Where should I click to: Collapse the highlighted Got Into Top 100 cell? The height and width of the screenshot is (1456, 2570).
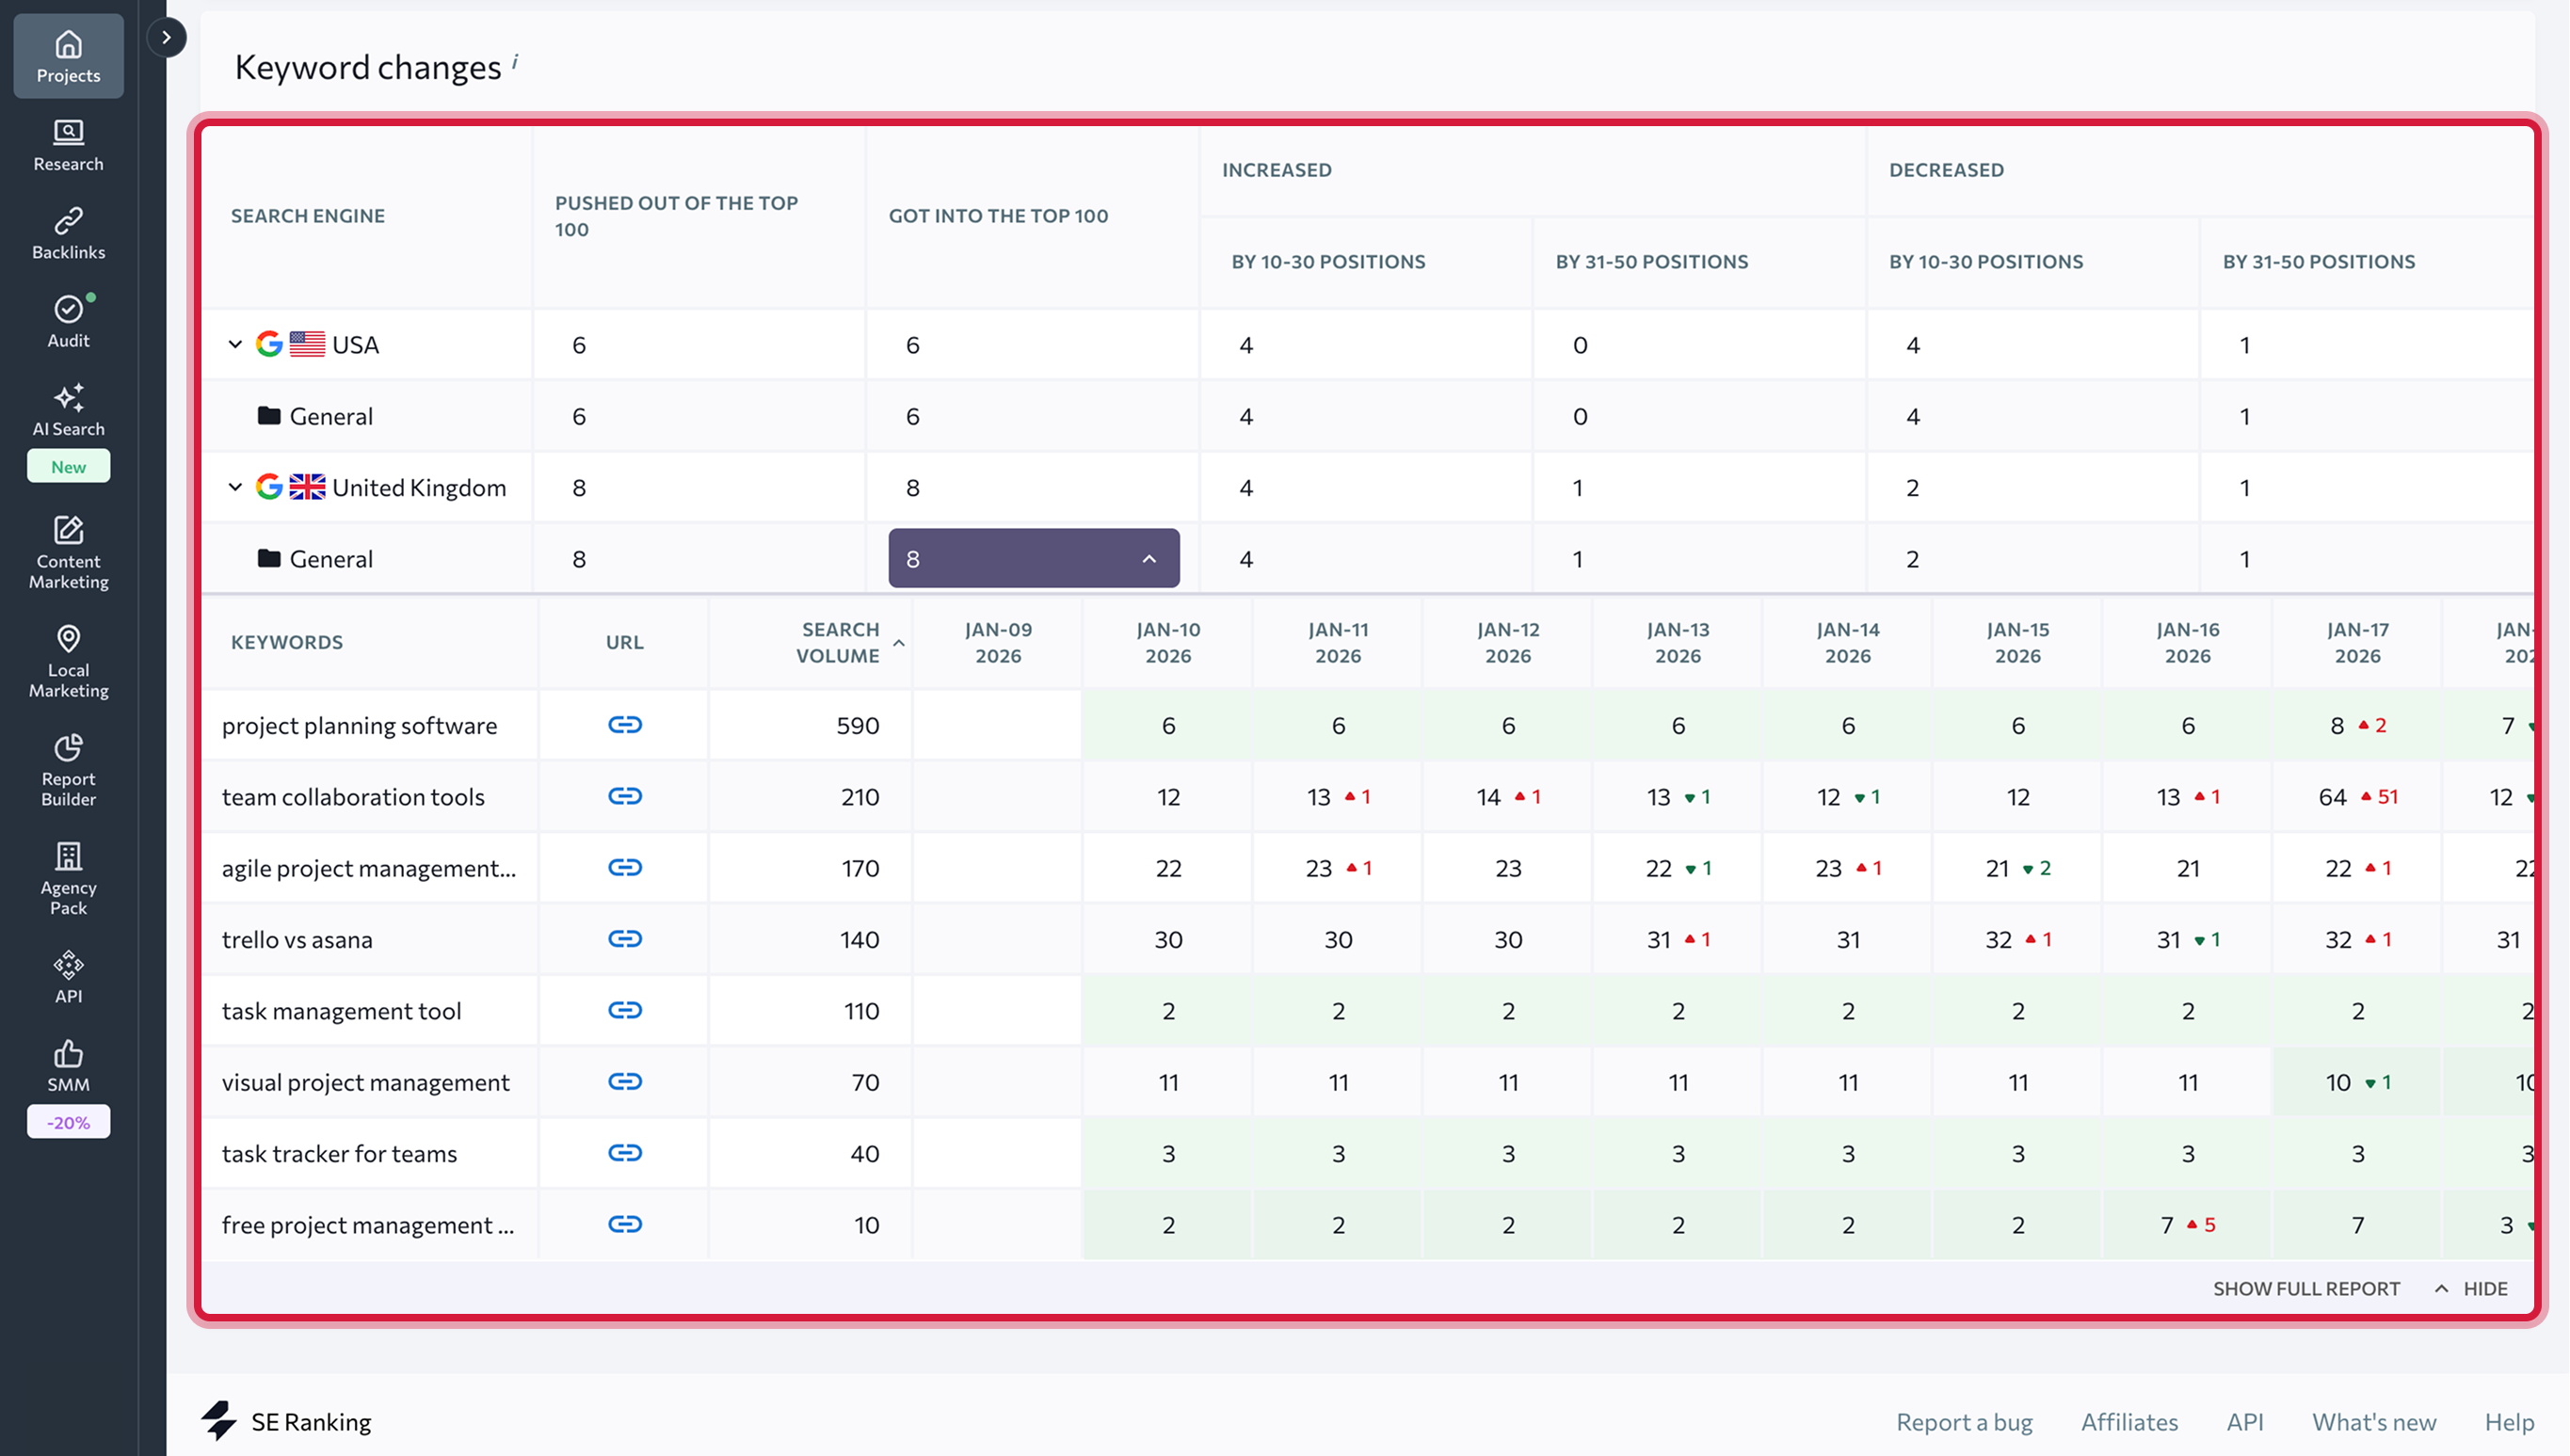pyautogui.click(x=1149, y=559)
